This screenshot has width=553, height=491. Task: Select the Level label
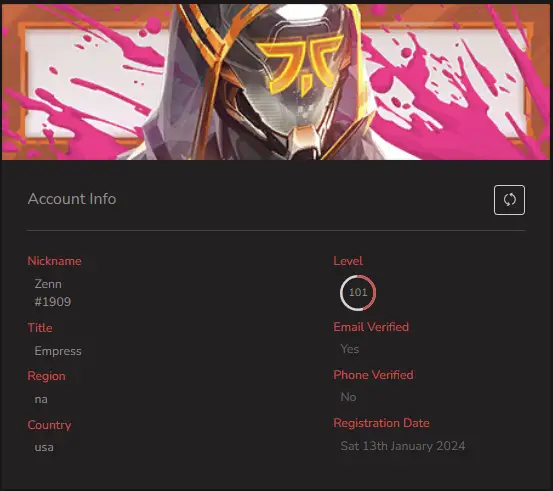pos(348,261)
